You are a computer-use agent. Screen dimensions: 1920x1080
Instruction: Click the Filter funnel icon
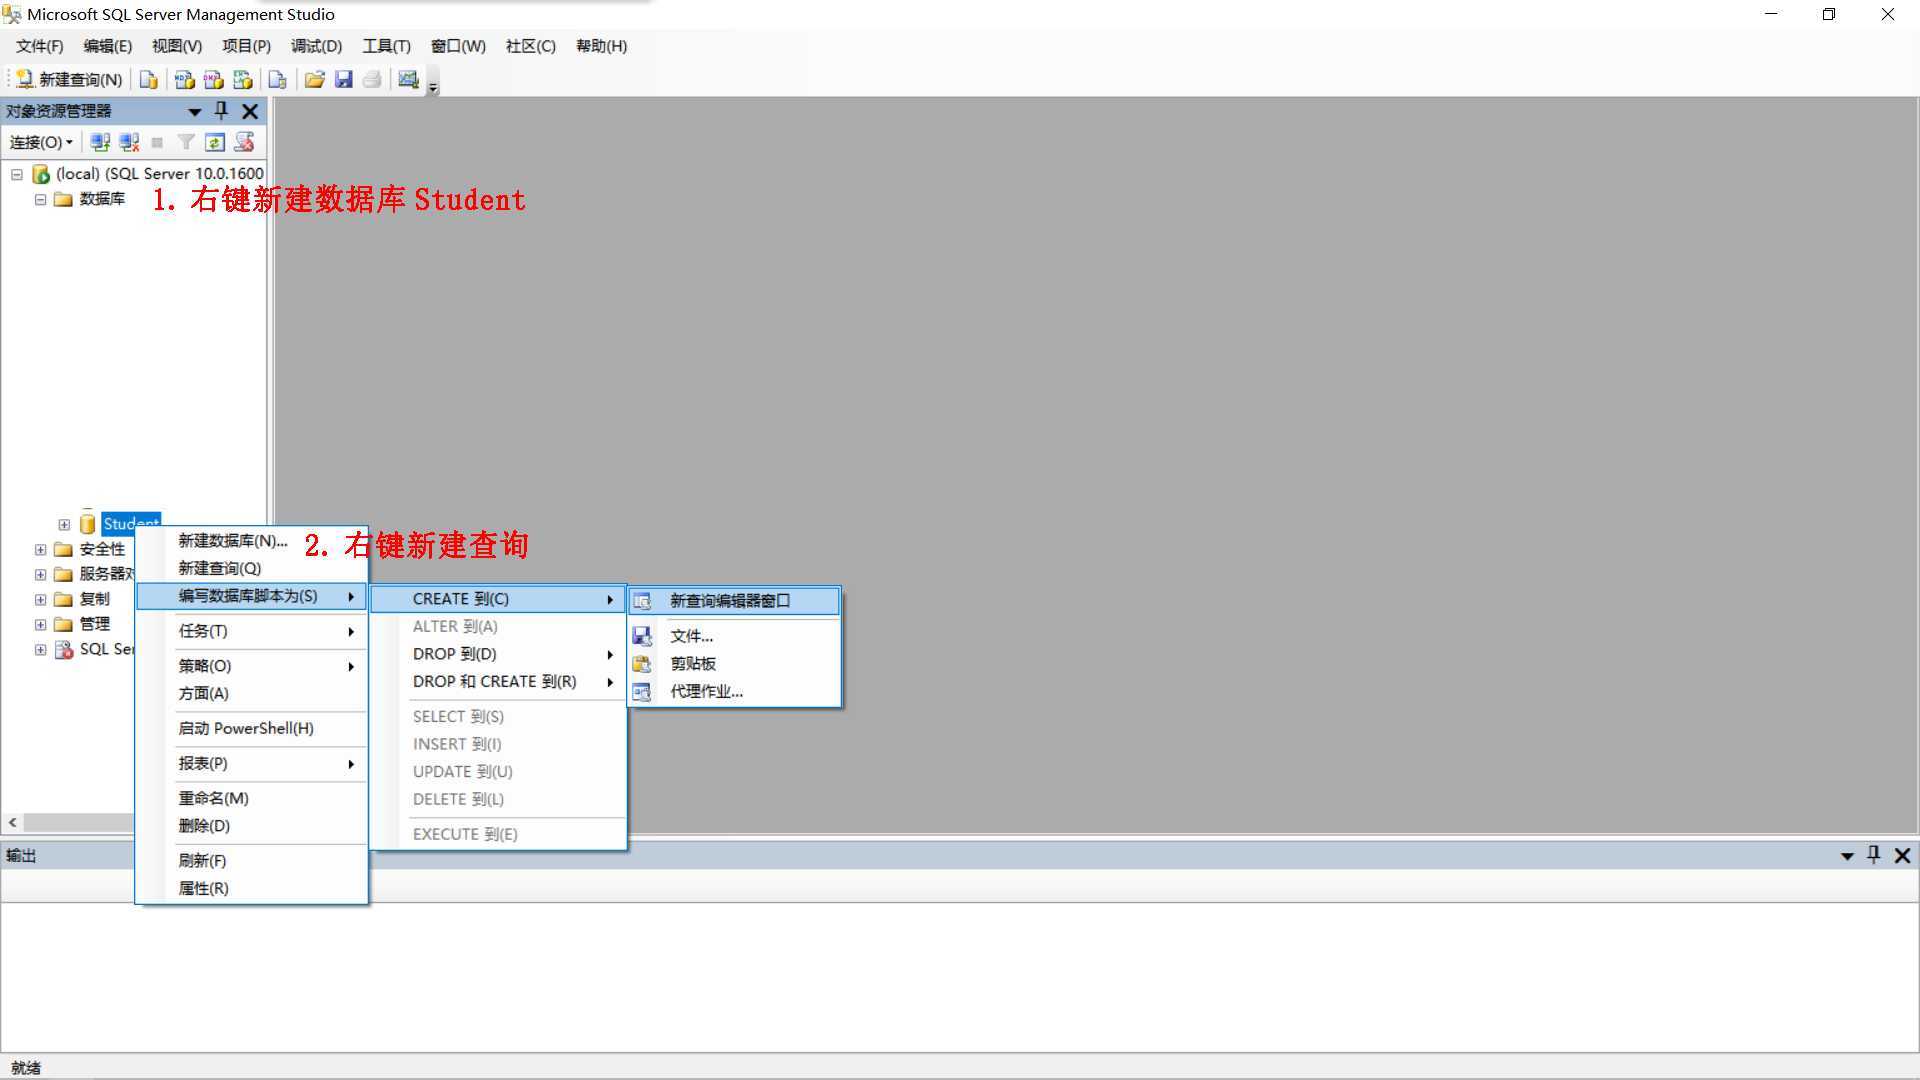(186, 142)
